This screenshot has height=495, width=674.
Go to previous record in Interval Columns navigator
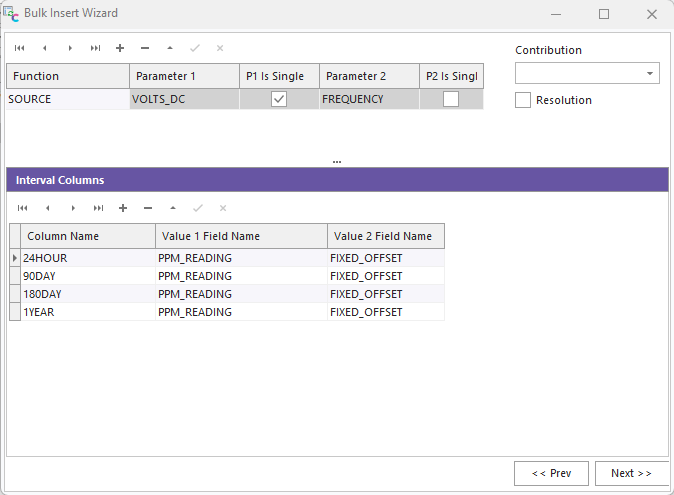46,208
